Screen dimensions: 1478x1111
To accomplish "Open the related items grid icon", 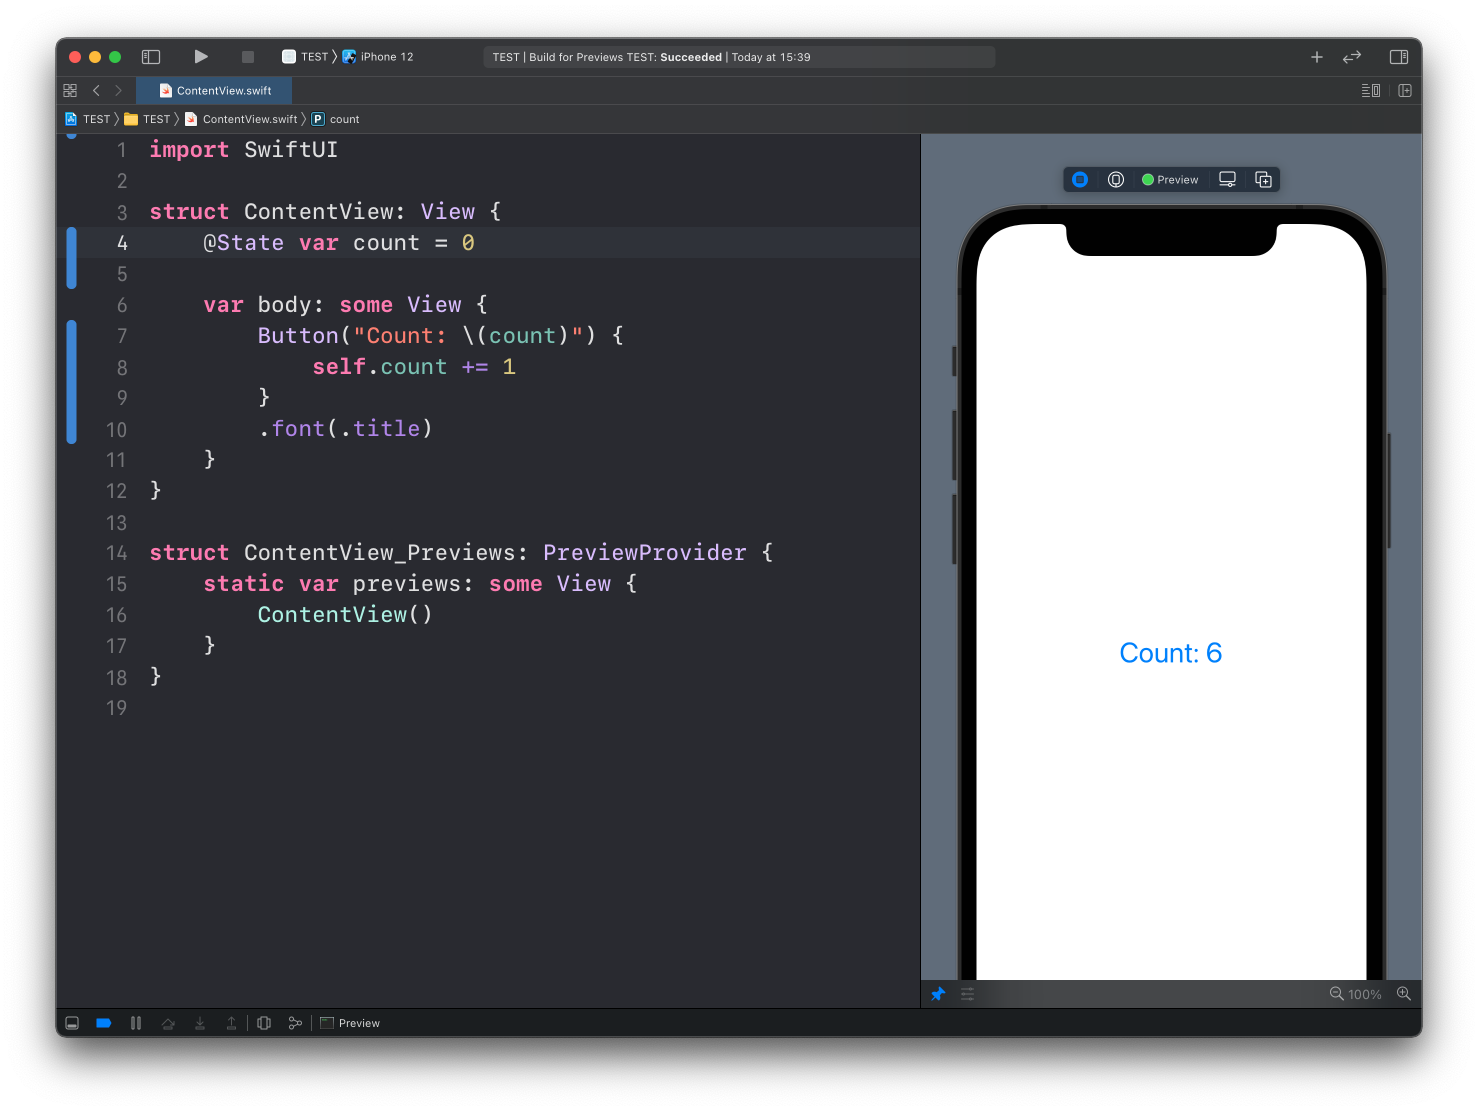I will coord(70,91).
